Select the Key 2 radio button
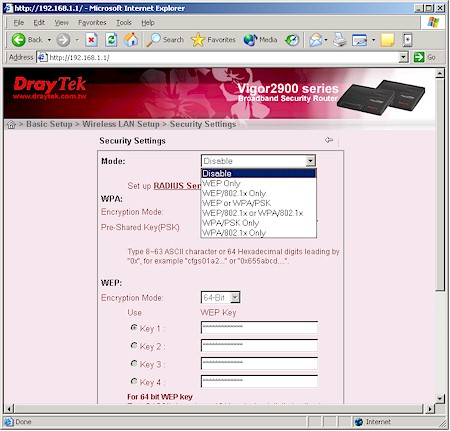This screenshot has height=431, width=450. pyautogui.click(x=134, y=346)
